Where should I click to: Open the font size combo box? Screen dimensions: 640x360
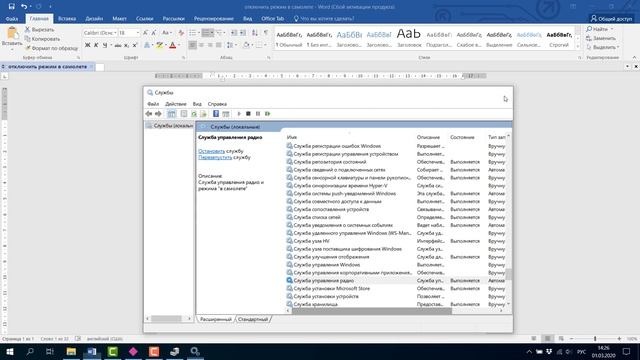point(129,33)
